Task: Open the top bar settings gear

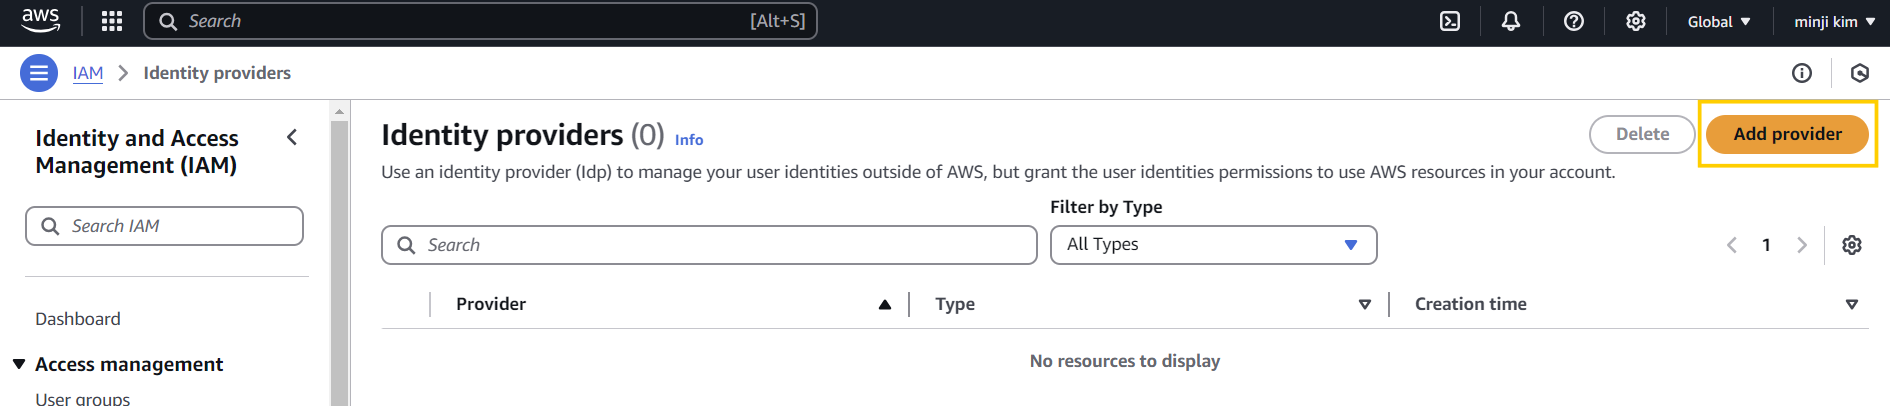Action: (1636, 21)
